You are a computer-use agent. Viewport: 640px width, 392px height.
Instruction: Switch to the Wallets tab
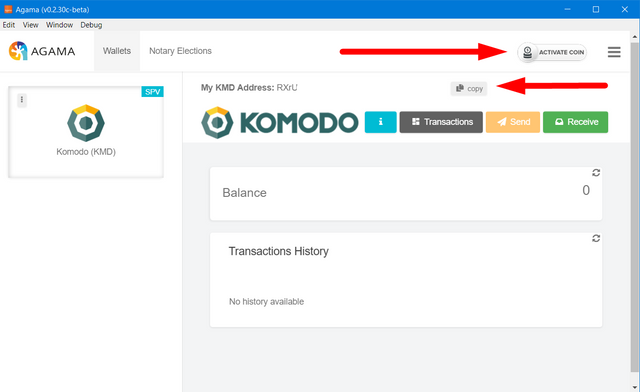click(x=117, y=51)
